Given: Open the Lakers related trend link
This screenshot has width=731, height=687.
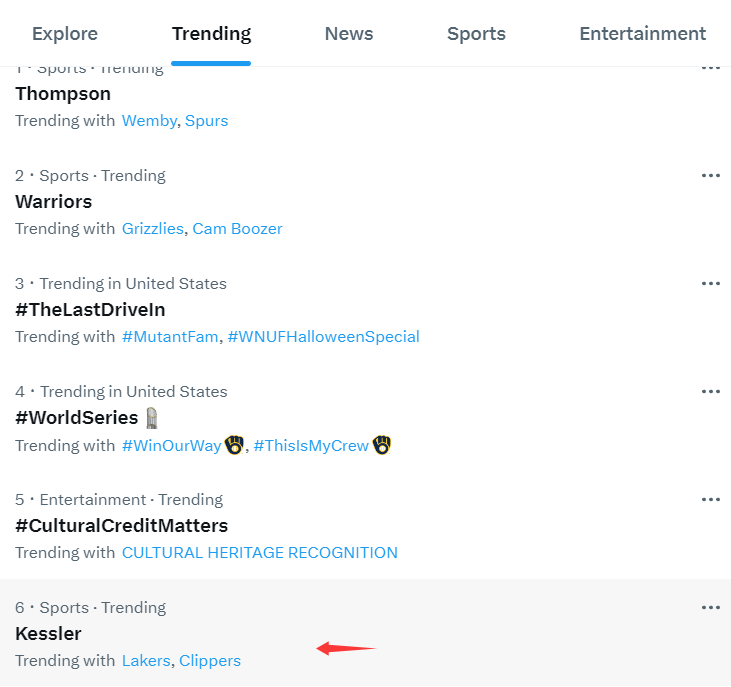Looking at the screenshot, I should point(146,661).
